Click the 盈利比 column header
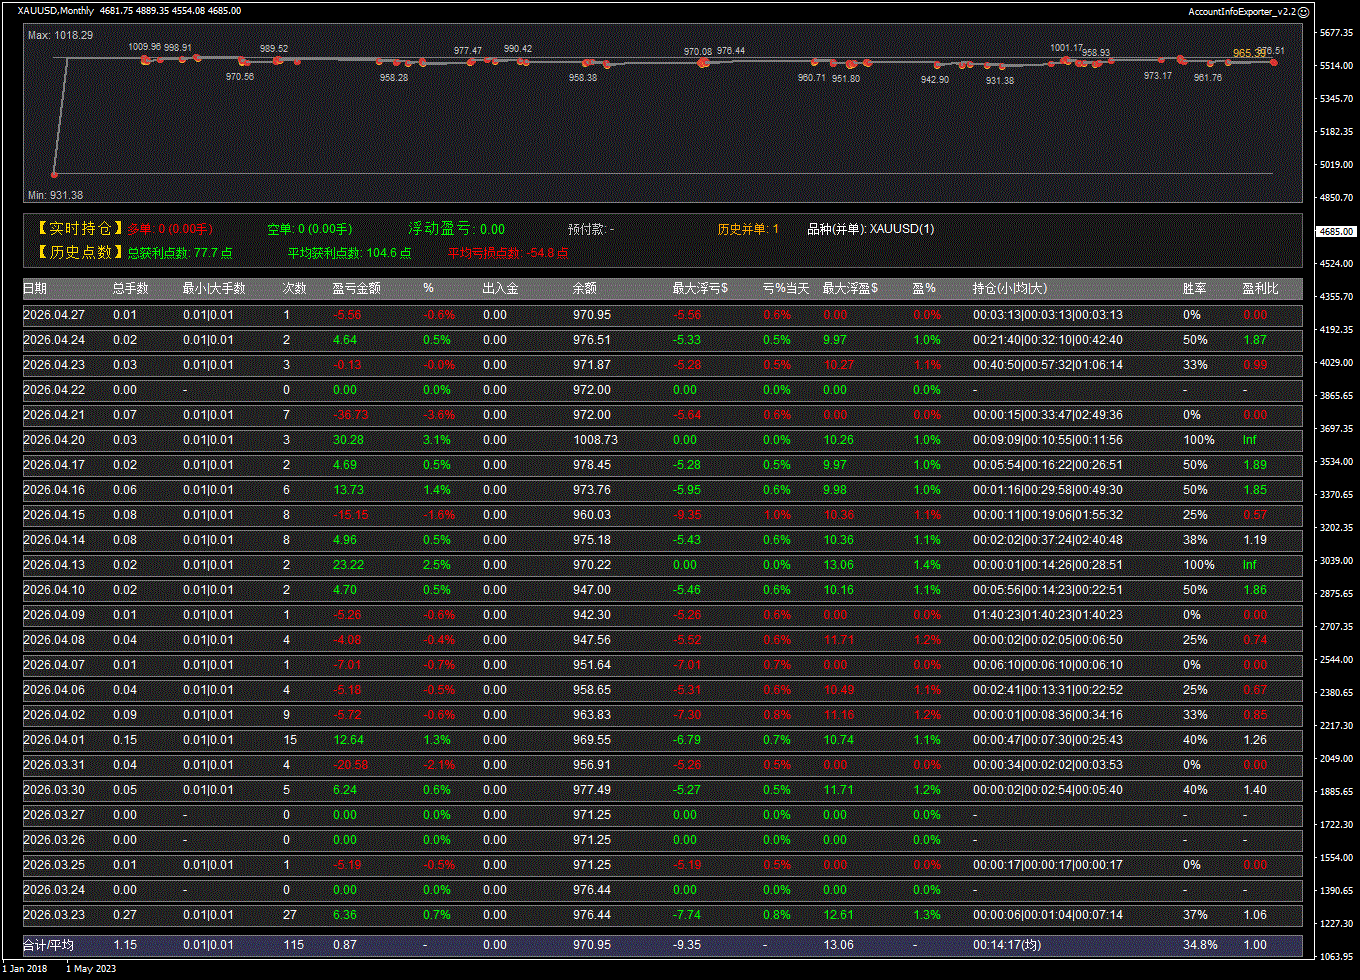This screenshot has height=980, width=1360. pyautogui.click(x=1260, y=289)
